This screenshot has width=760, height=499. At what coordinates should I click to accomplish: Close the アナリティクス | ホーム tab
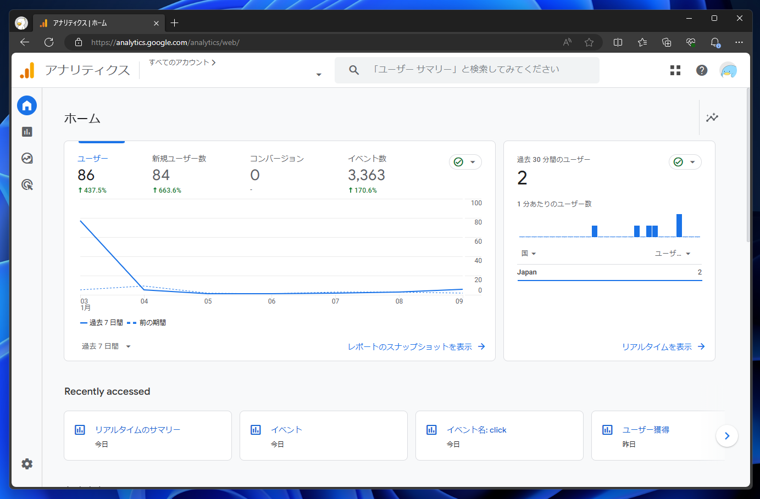pyautogui.click(x=156, y=23)
